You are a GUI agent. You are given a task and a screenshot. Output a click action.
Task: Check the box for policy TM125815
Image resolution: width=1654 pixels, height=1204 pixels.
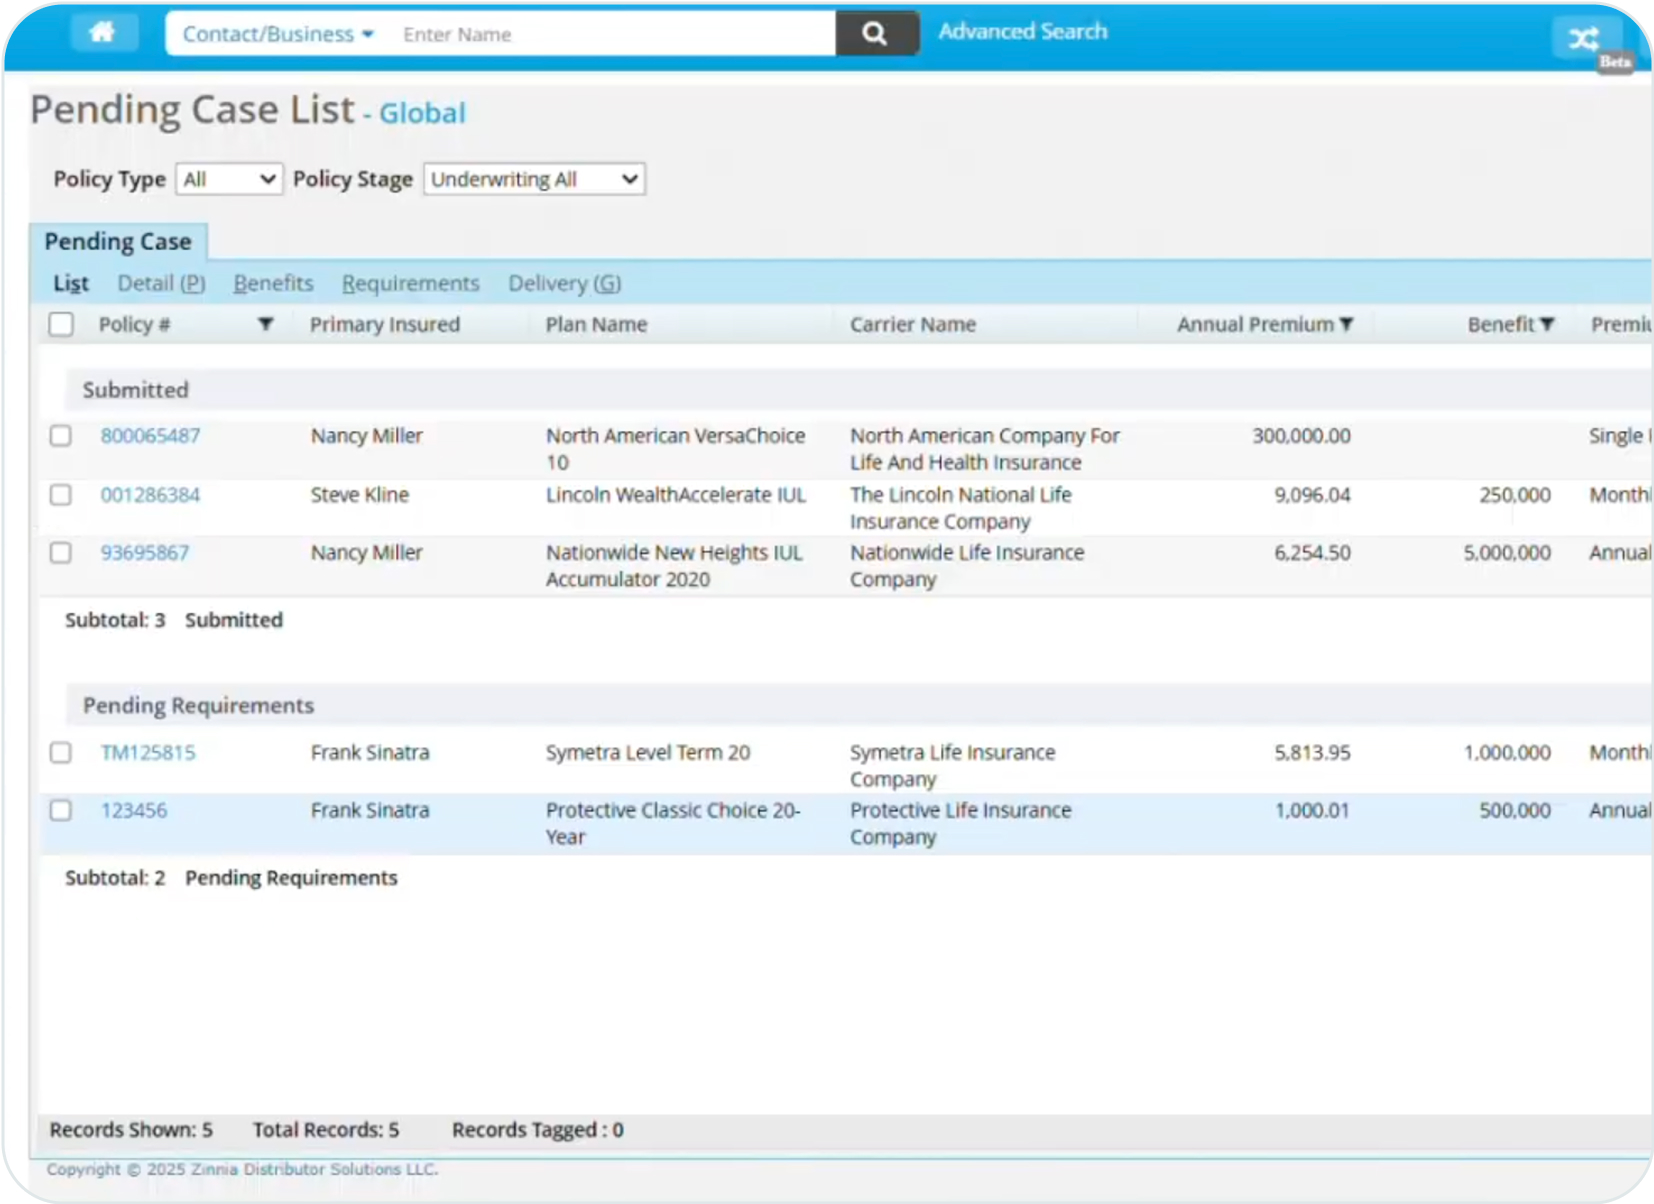point(61,753)
